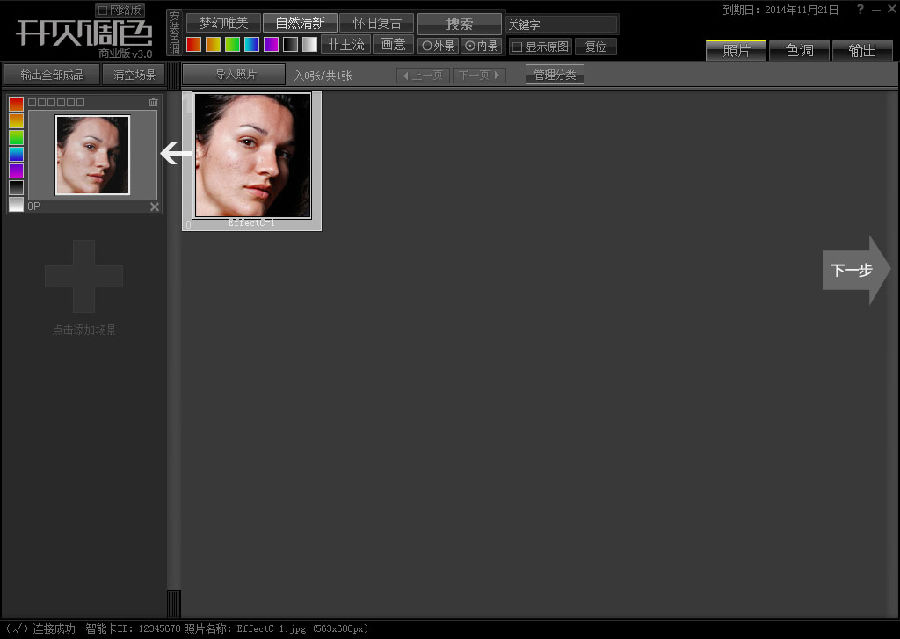Select the red swatch in the top toolbar
This screenshot has height=639, width=900.
(x=194, y=45)
